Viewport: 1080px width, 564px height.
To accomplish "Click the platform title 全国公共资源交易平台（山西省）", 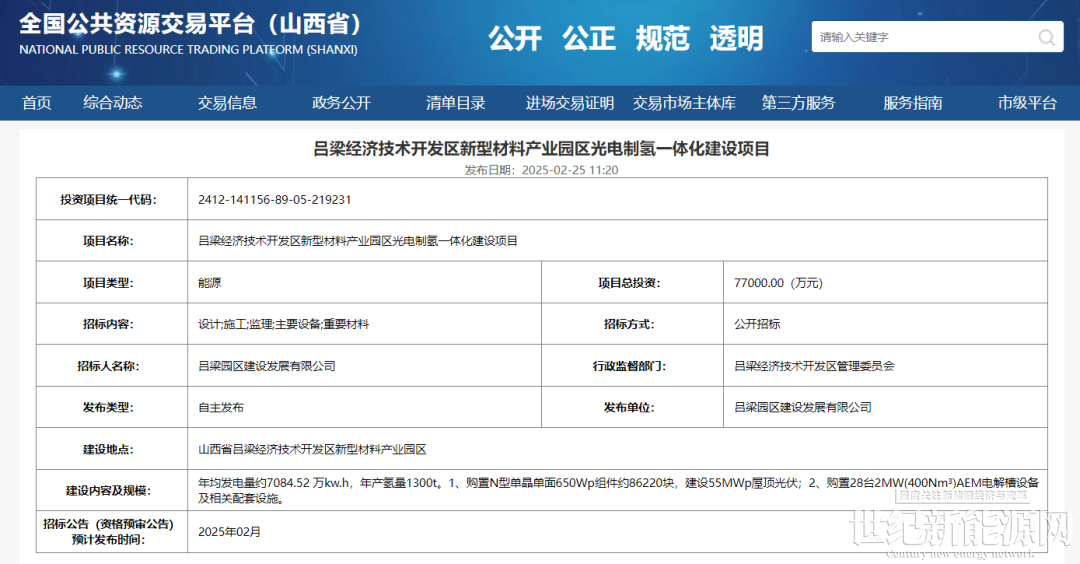I will 191,24.
